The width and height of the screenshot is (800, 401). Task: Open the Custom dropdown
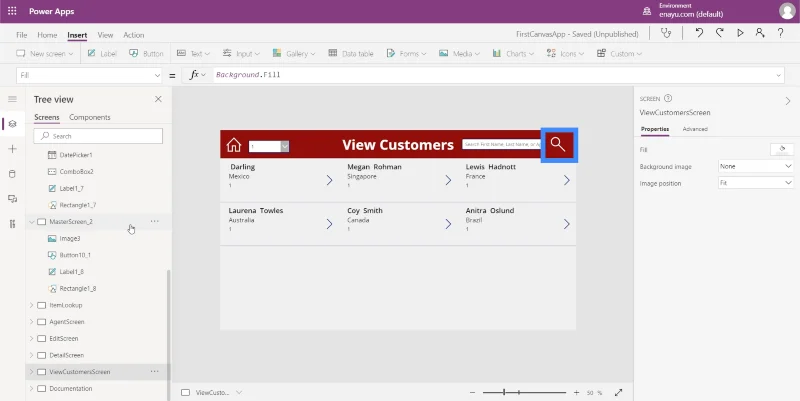coord(619,54)
